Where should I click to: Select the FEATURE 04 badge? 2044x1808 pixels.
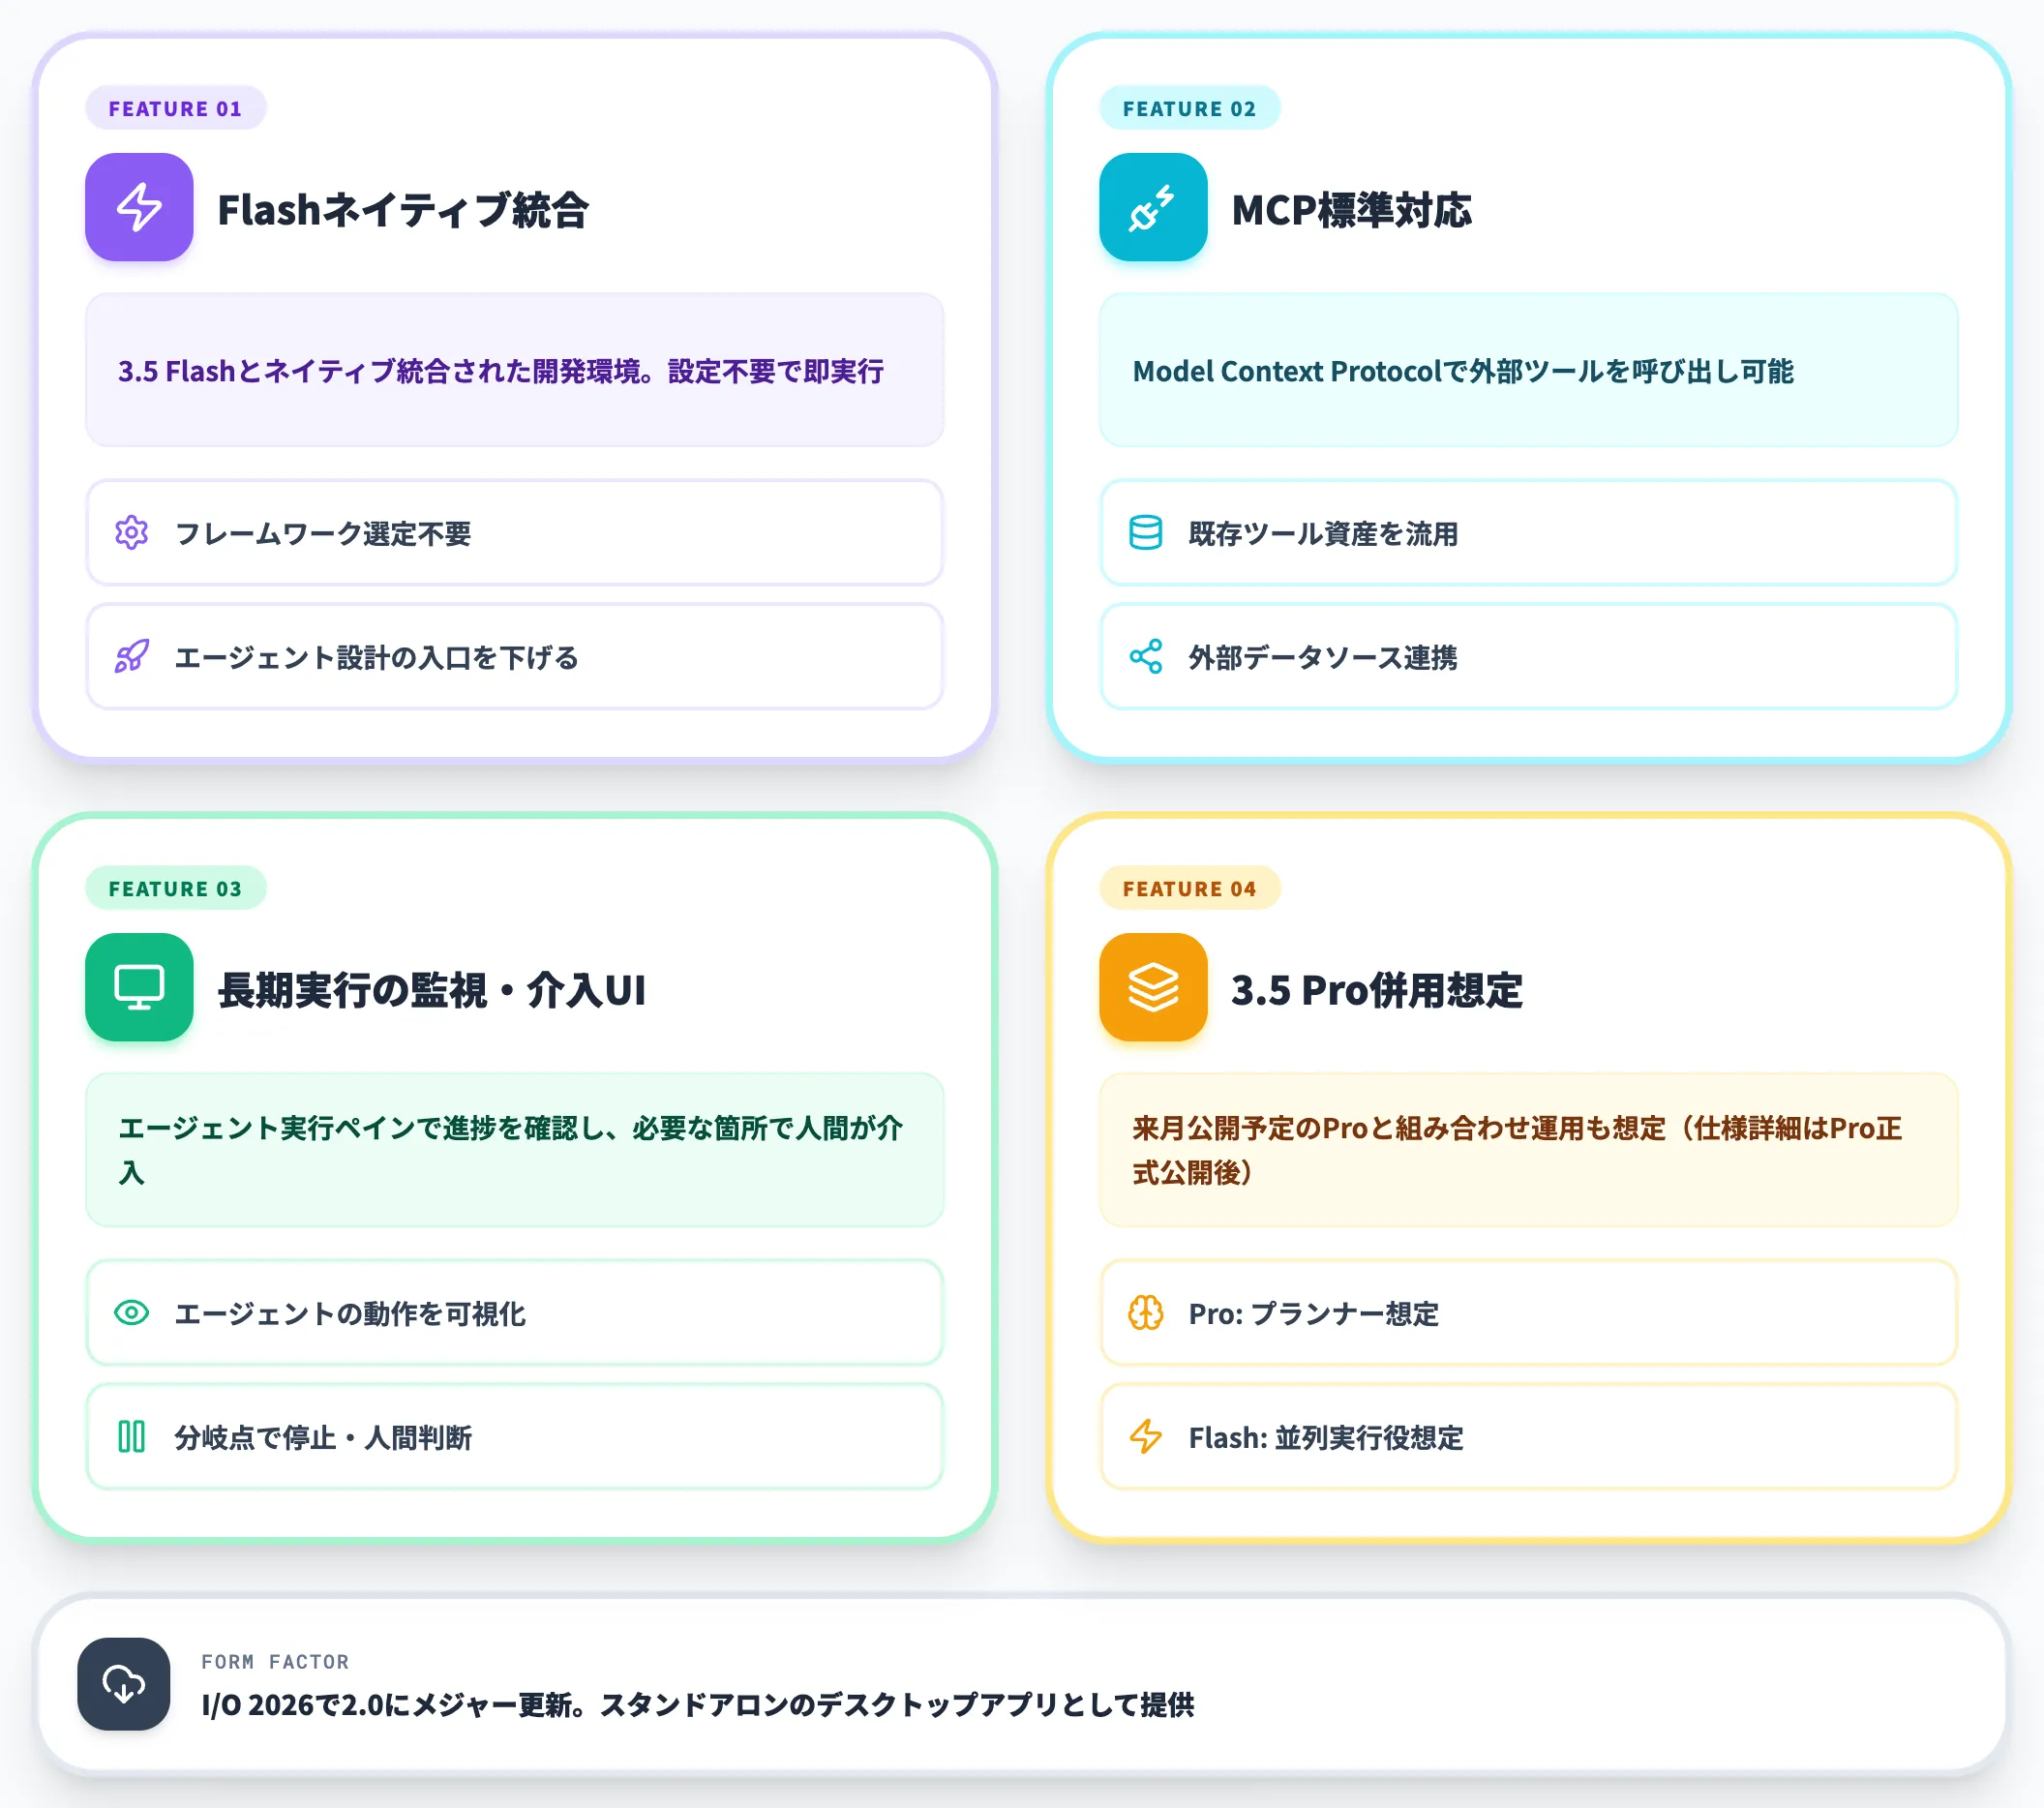(1189, 888)
